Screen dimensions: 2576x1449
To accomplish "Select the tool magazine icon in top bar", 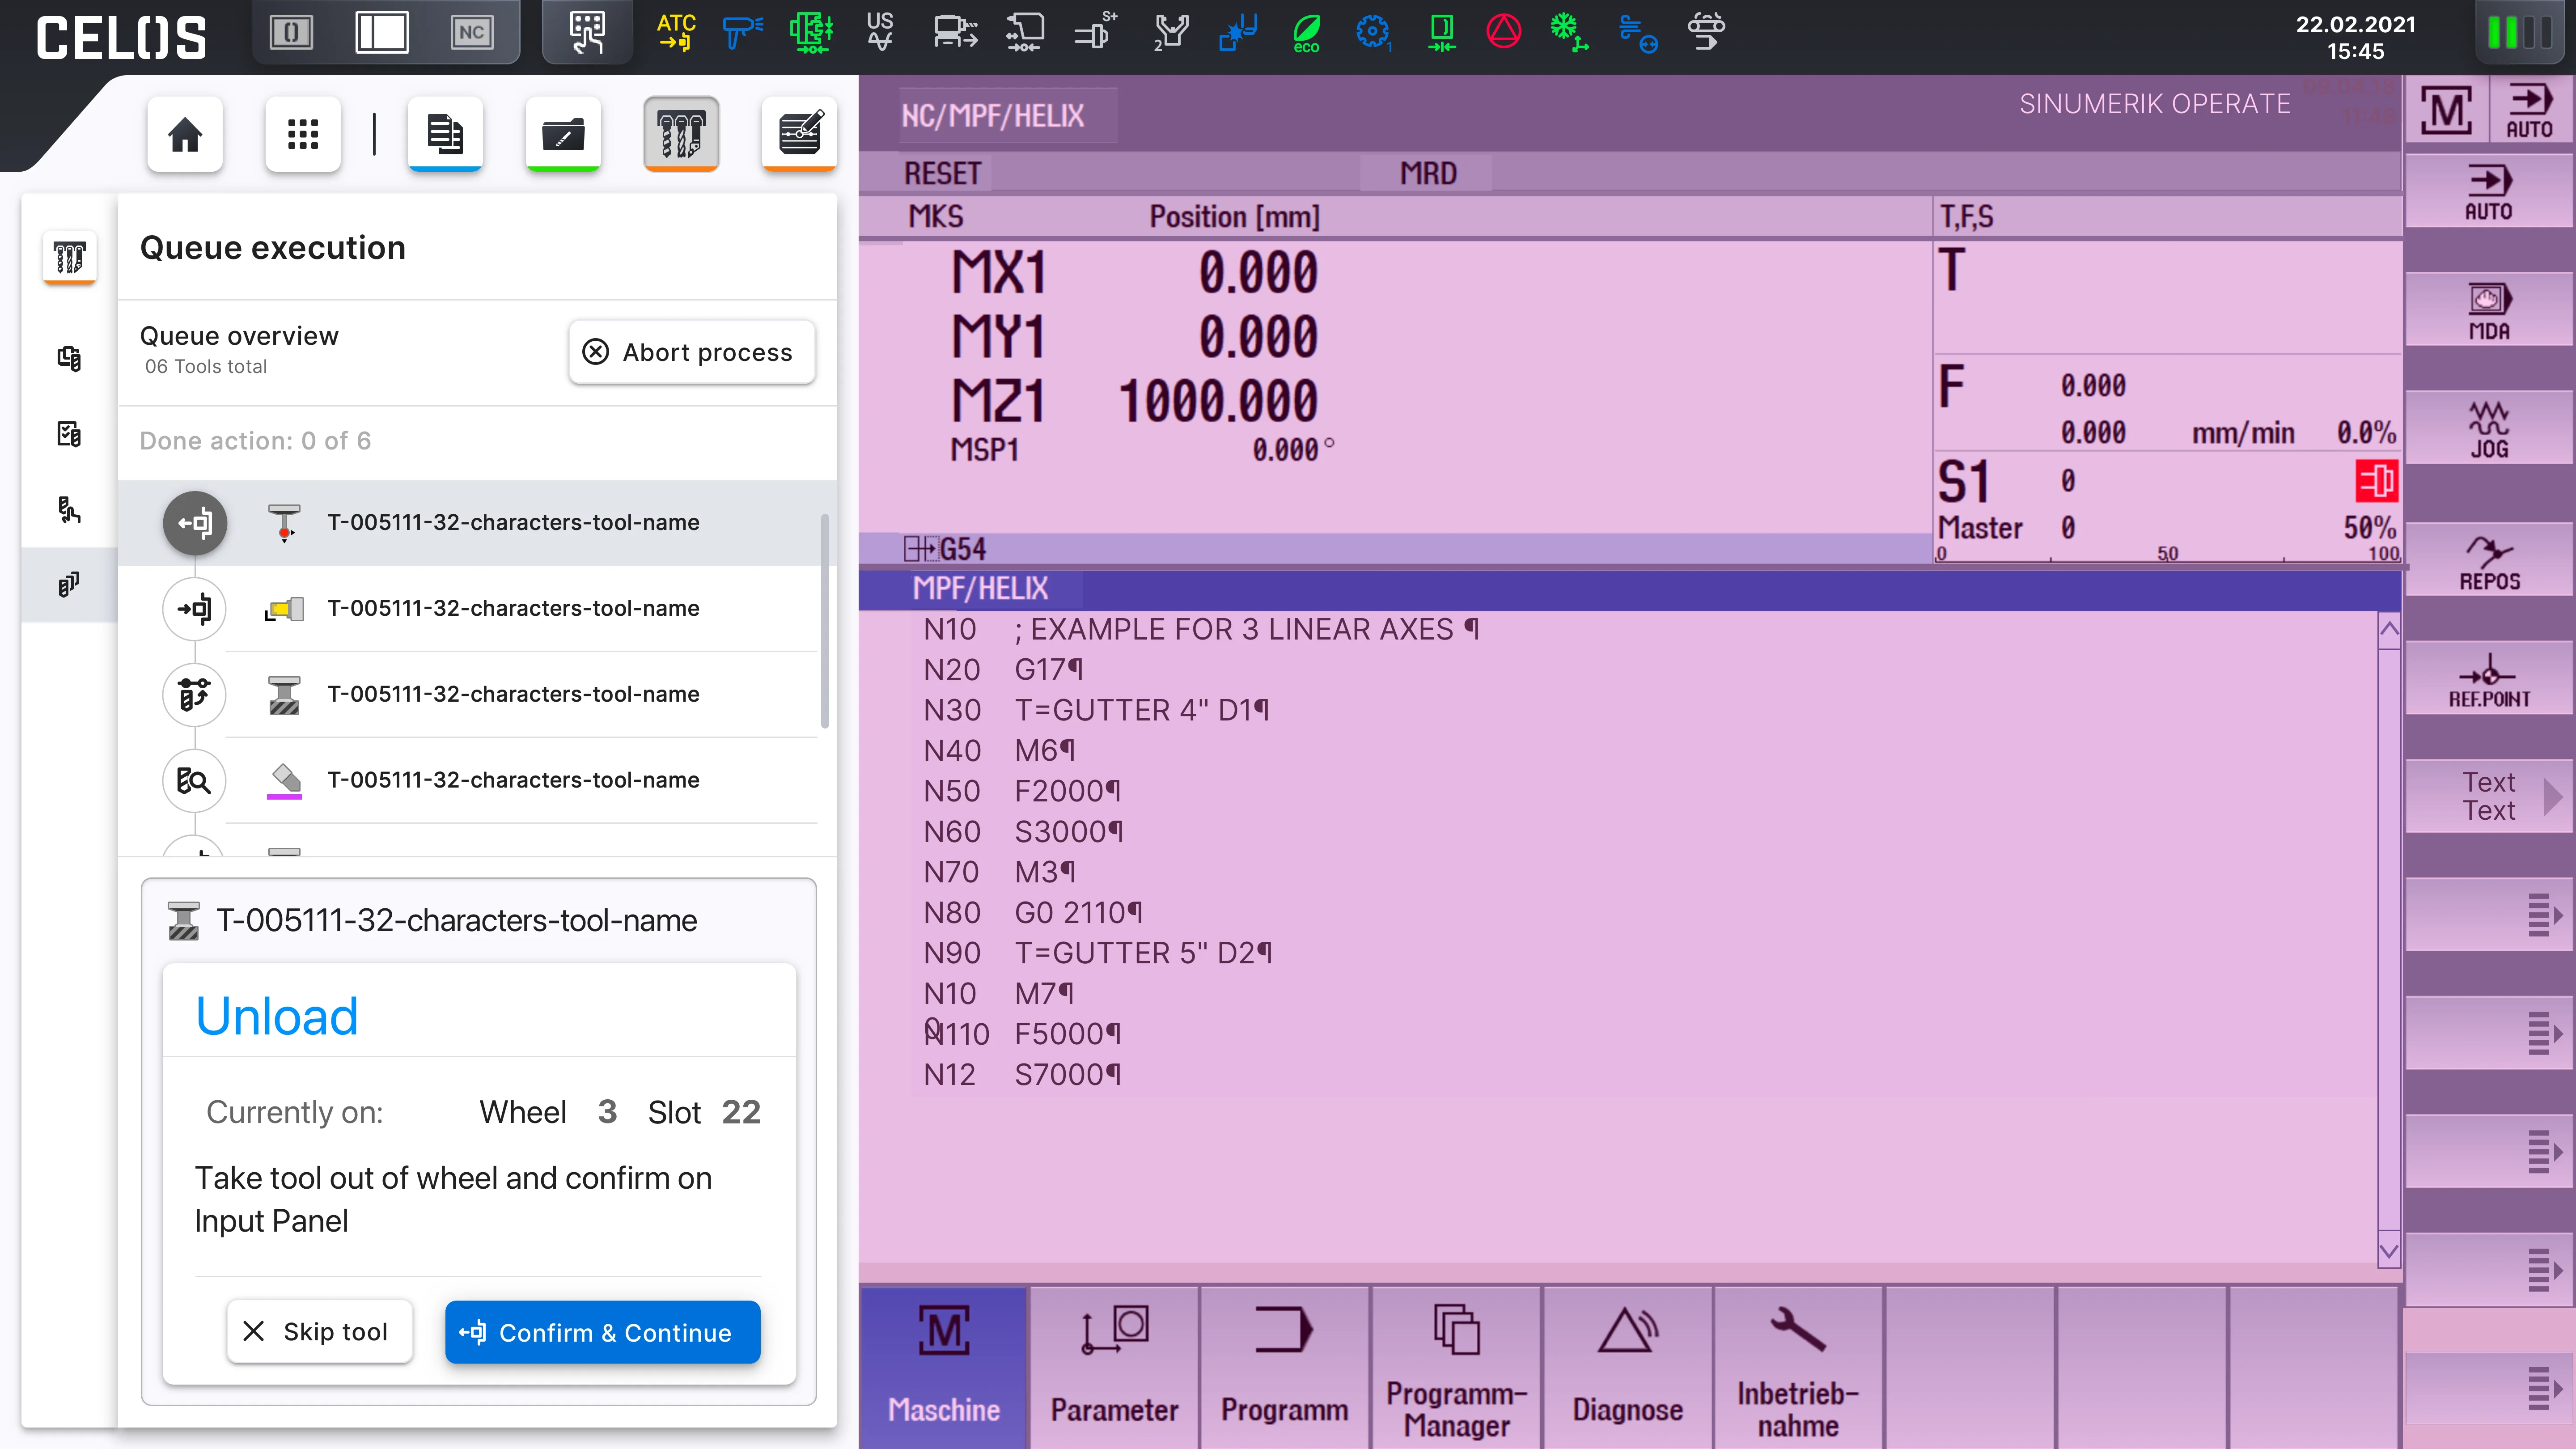I will pos(681,134).
